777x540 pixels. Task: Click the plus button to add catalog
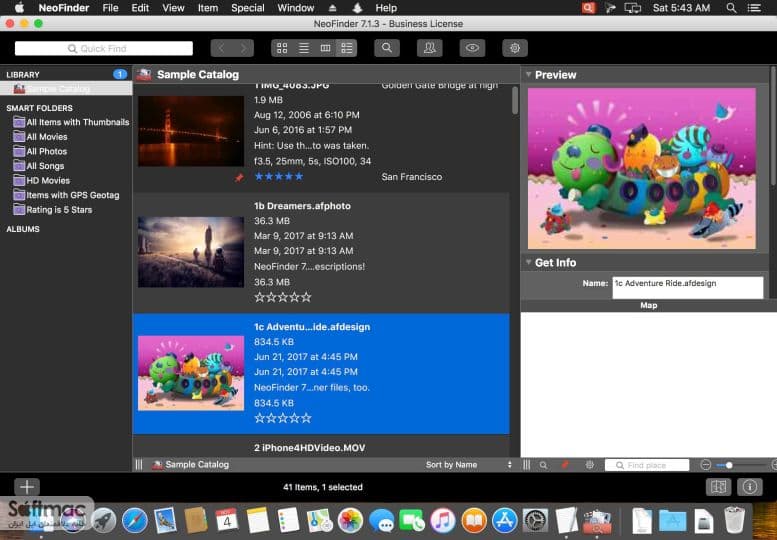(x=27, y=487)
